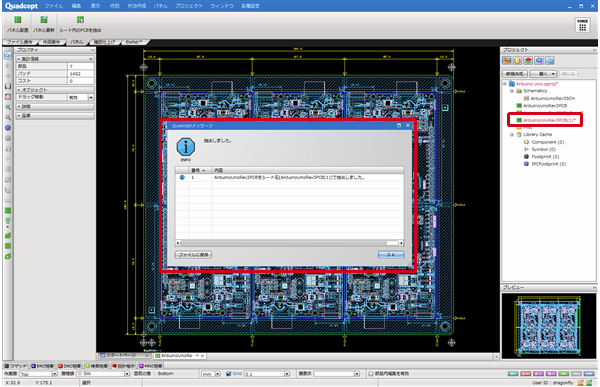Open the ドラッグ移動 dropdown in properties
600x387 pixels.
coord(91,98)
